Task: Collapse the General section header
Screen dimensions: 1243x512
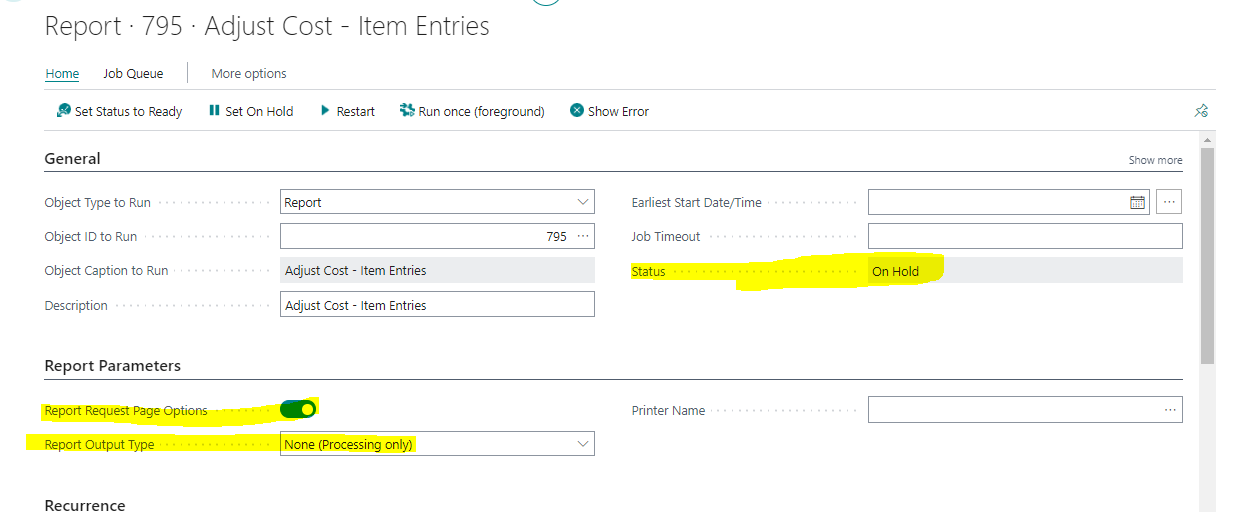Action: click(x=73, y=158)
